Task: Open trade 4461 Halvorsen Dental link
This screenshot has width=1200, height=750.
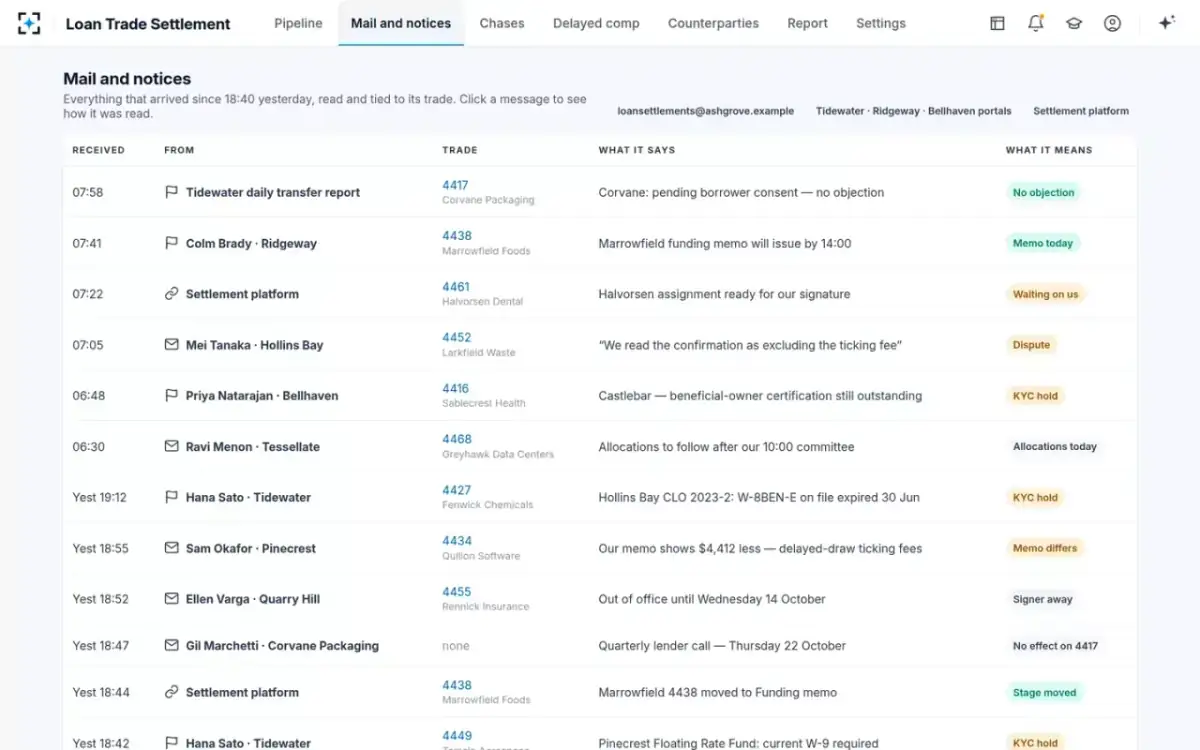Action: point(456,287)
